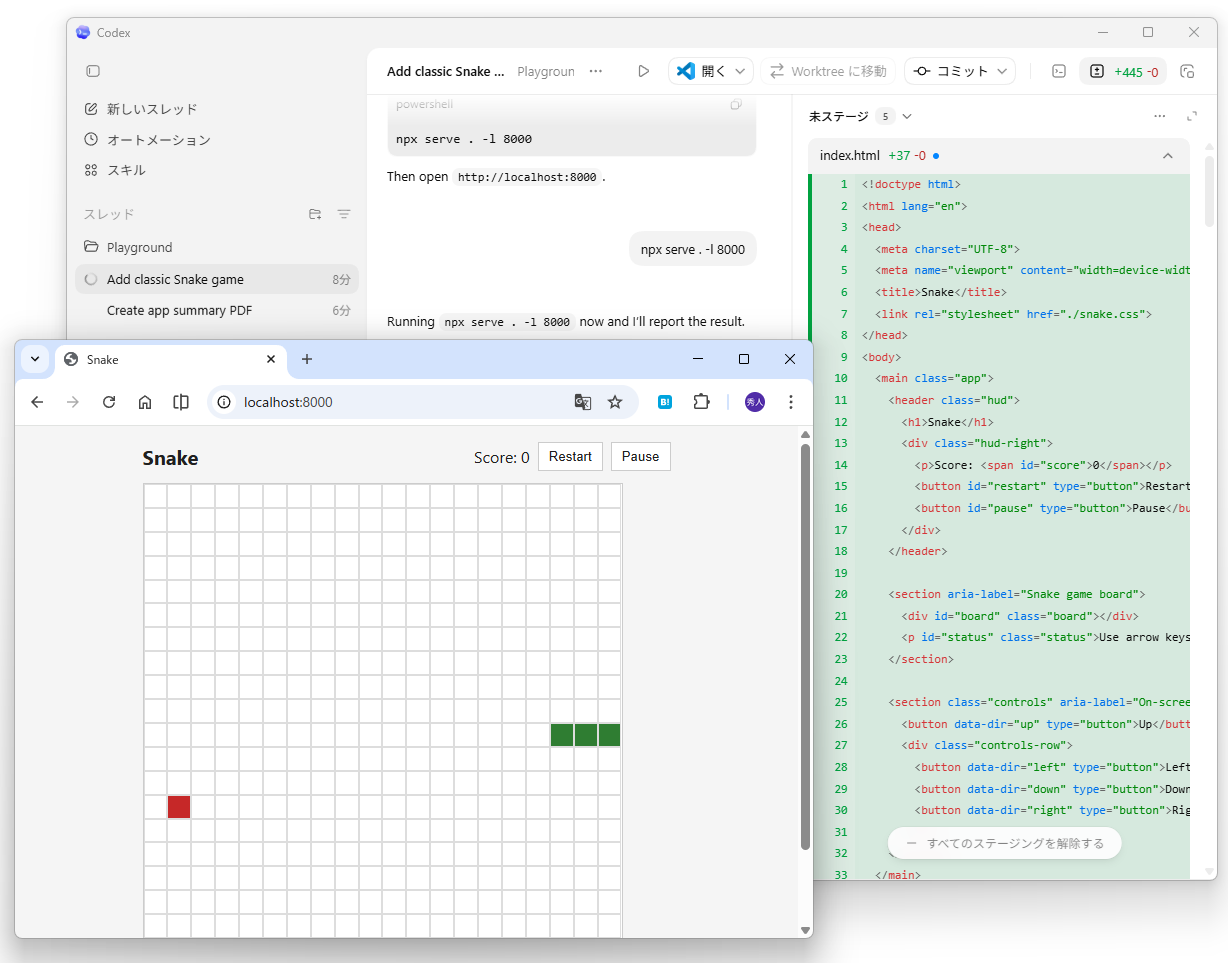The height and width of the screenshot is (963, 1228).
Task: Select the Snake browser tab
Action: coord(171,359)
